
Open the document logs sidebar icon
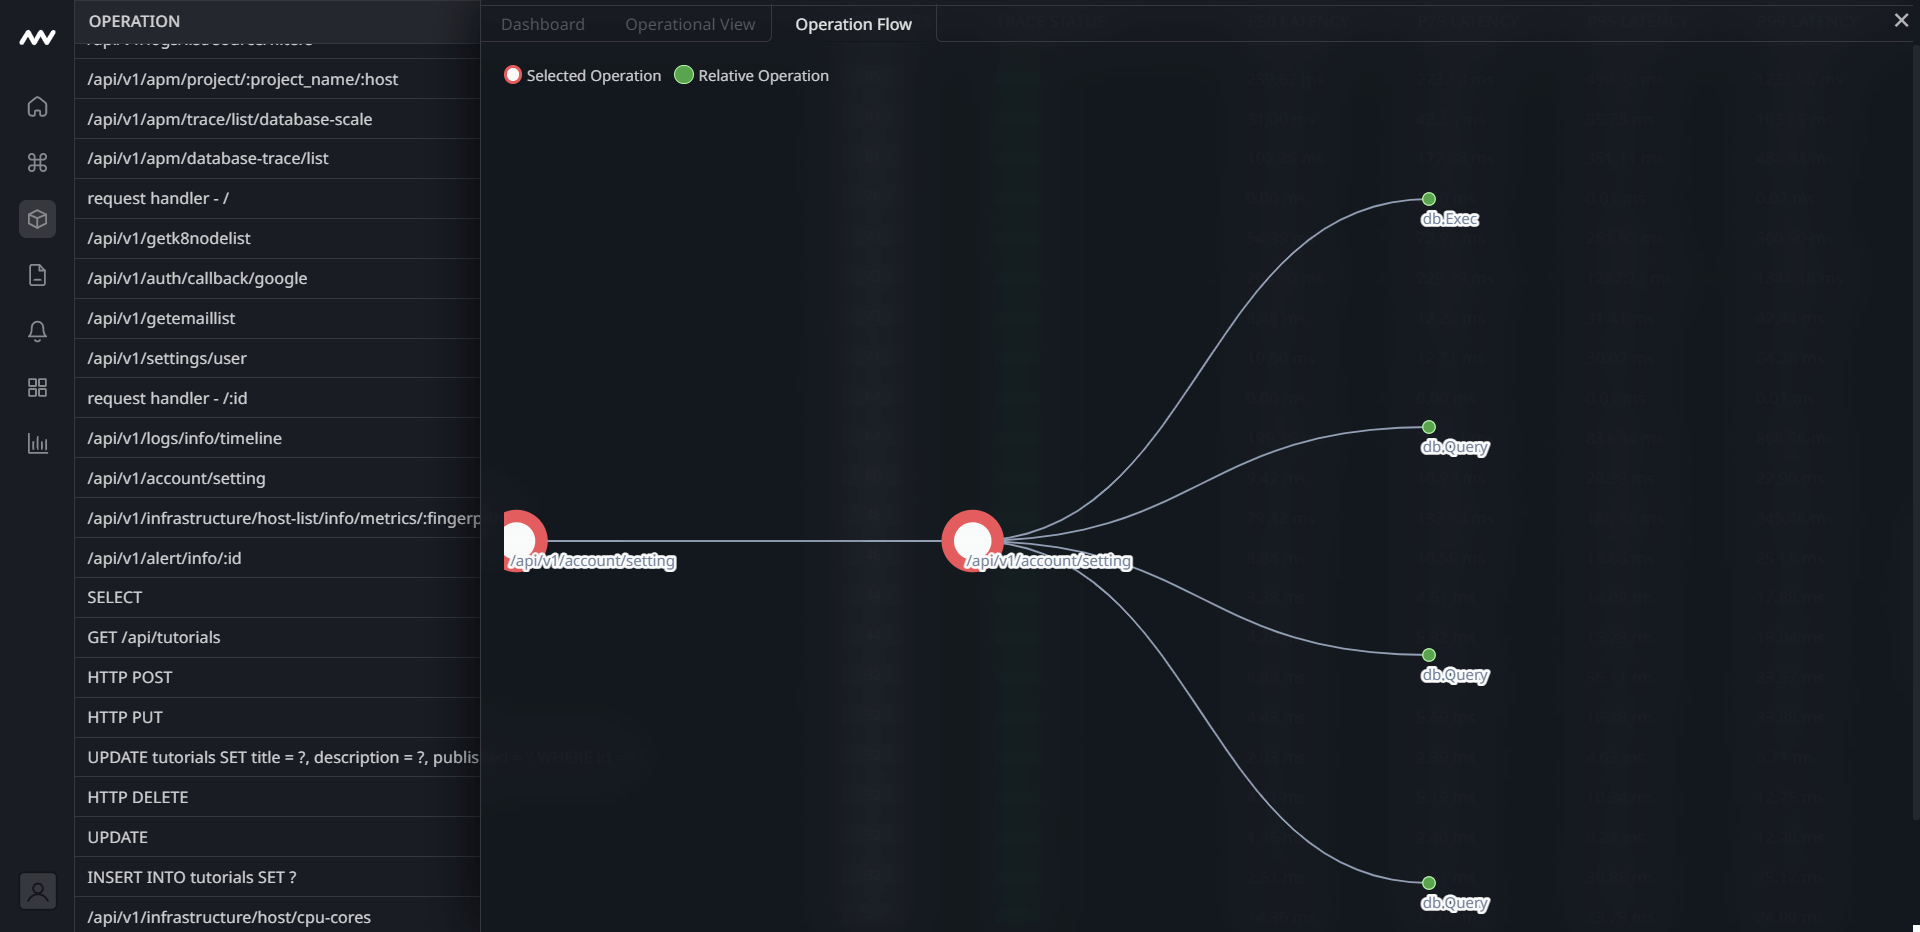click(37, 275)
